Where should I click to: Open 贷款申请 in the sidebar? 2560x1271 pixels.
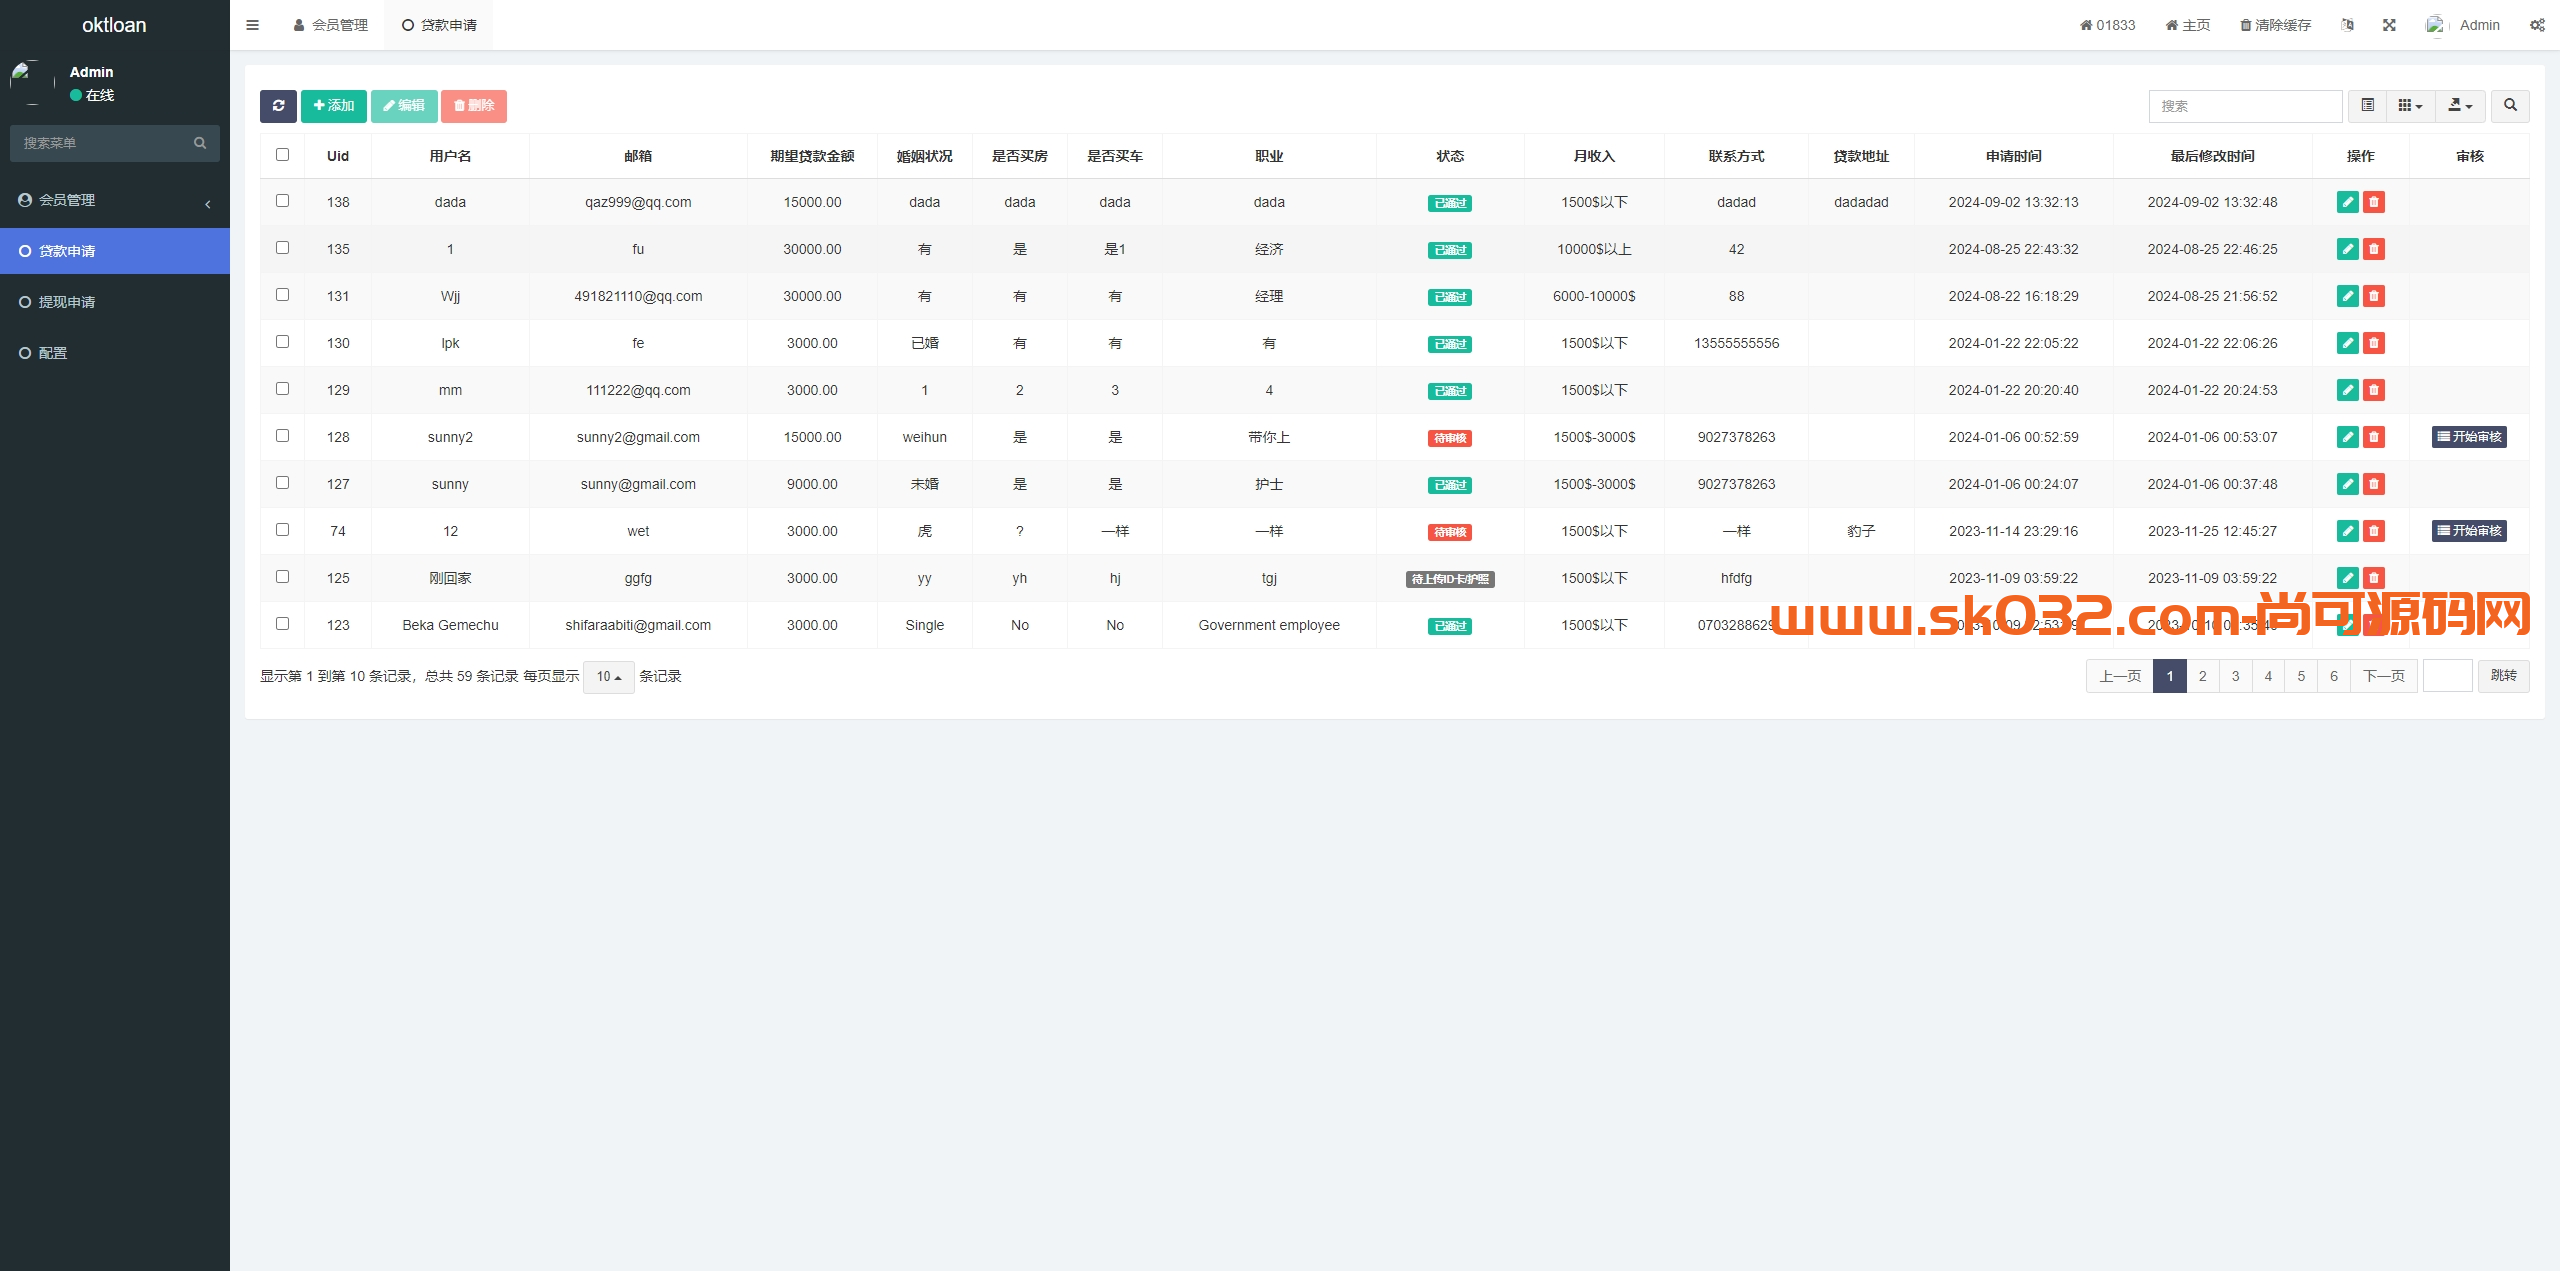tap(115, 251)
